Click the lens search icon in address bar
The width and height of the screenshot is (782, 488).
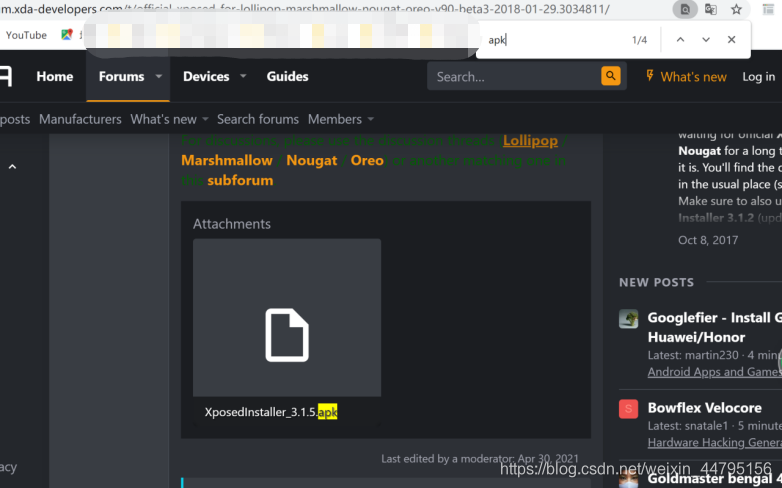[x=685, y=9]
